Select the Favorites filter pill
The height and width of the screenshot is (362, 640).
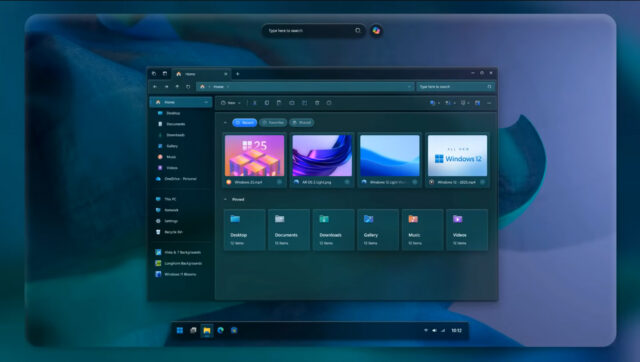tap(273, 122)
